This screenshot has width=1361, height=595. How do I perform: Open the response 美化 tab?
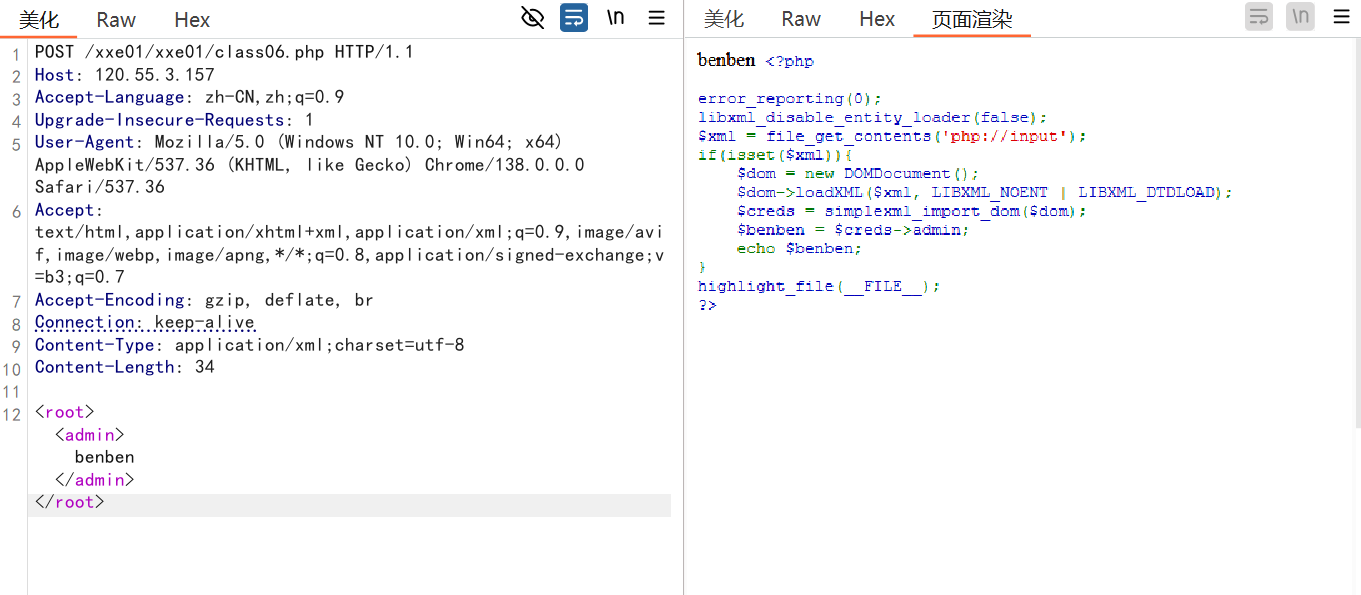724,19
